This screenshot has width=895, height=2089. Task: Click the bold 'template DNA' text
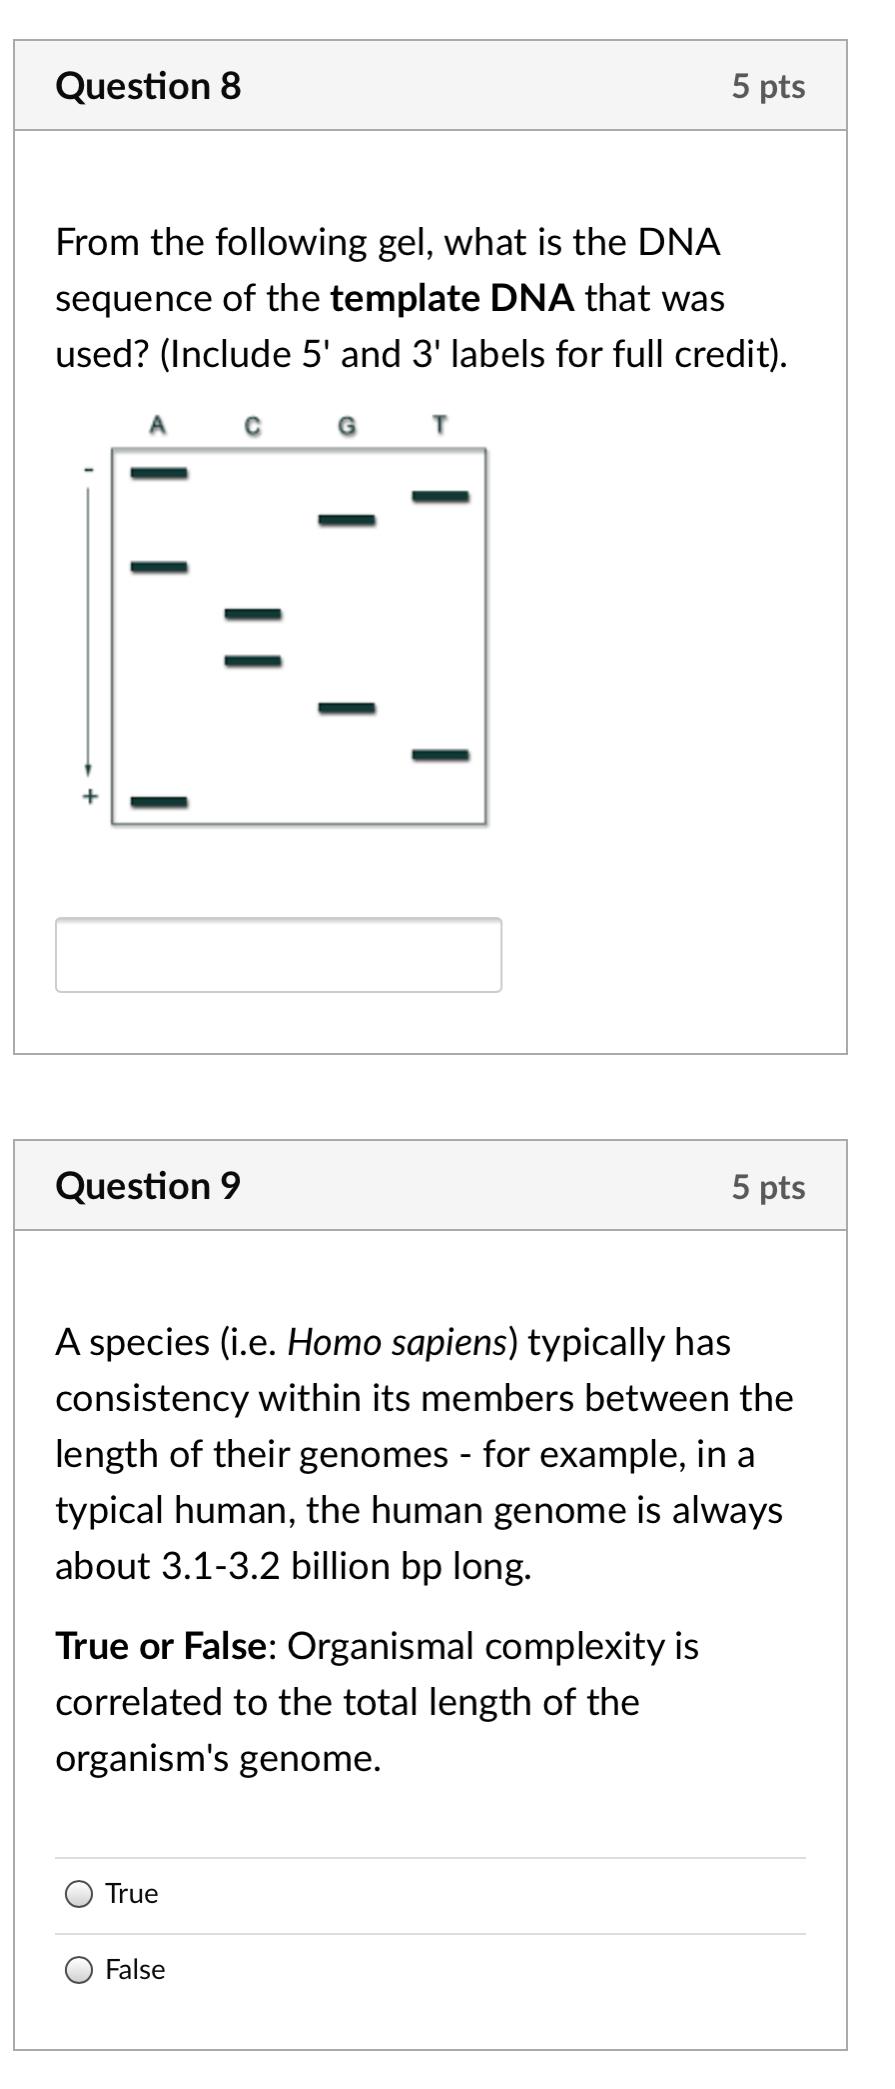click(453, 298)
